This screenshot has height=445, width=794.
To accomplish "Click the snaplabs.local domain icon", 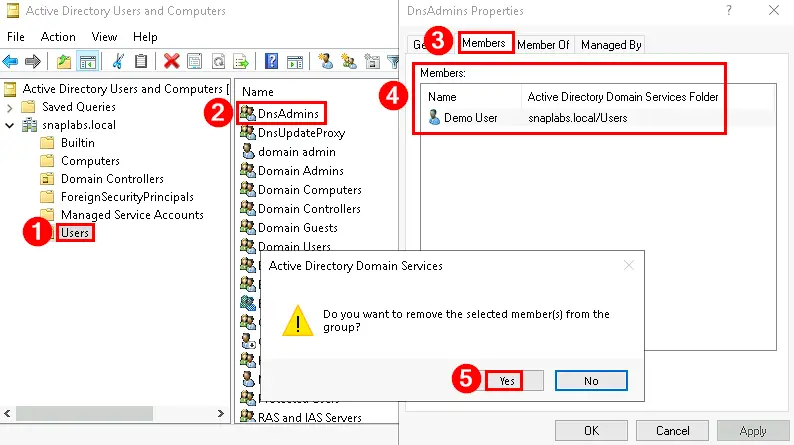I will [x=30, y=125].
